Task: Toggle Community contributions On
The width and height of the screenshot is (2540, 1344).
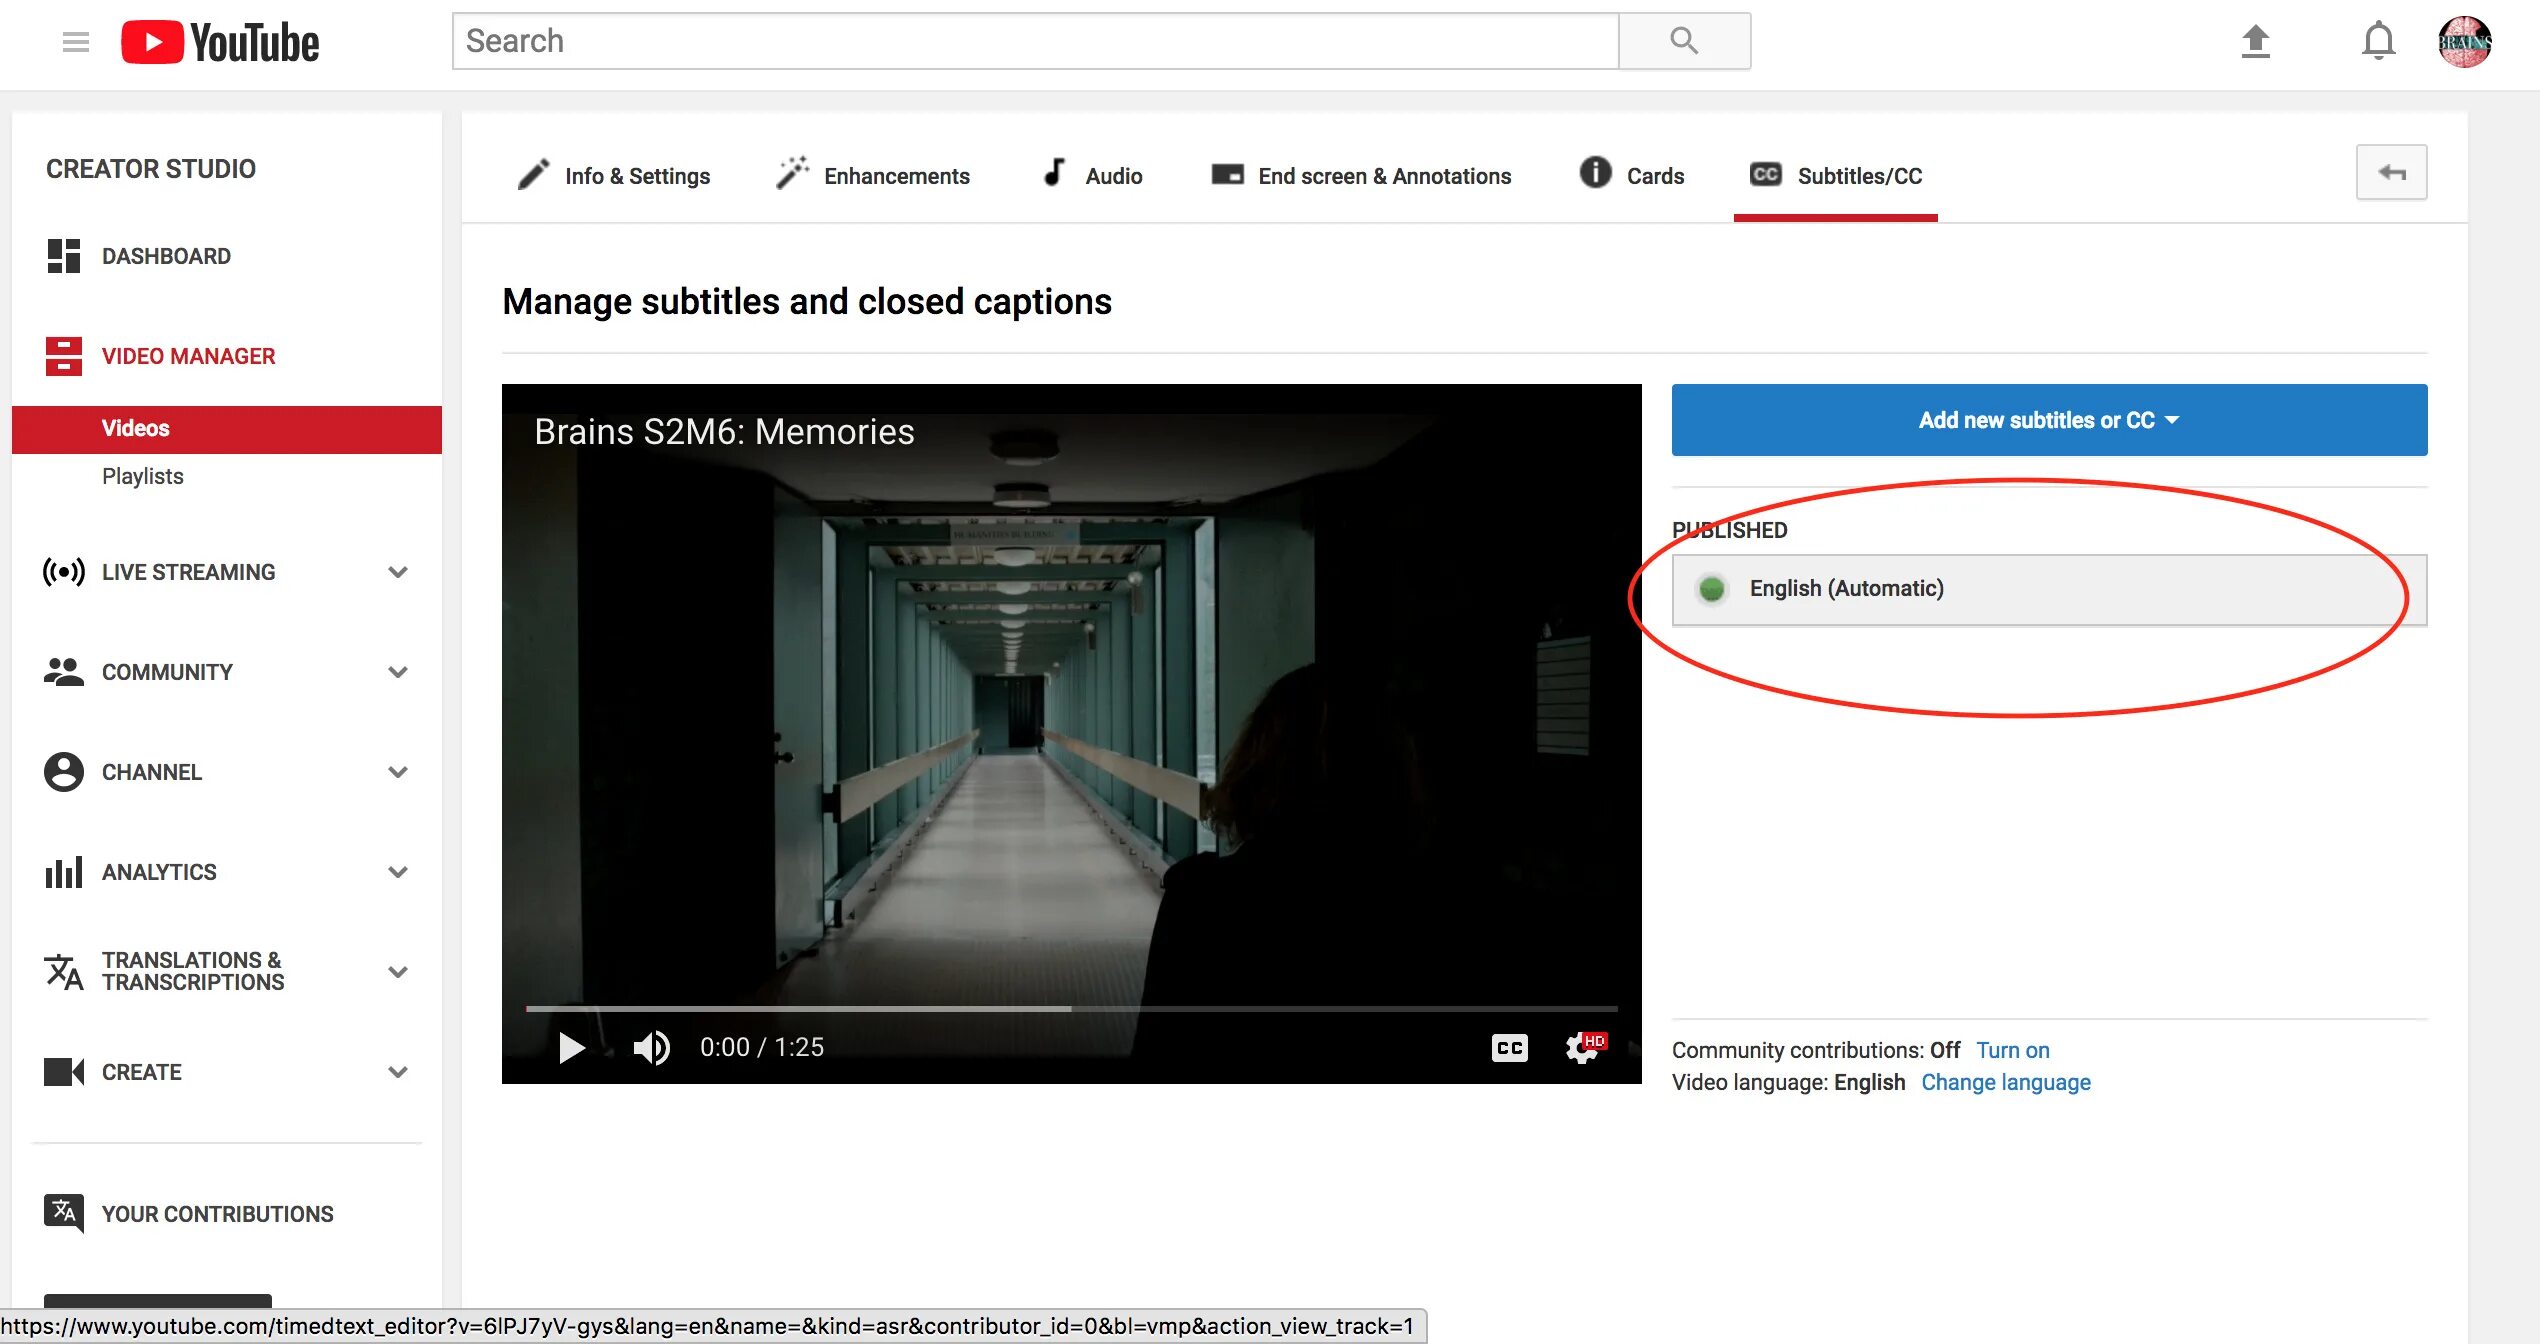Action: (x=2013, y=1048)
